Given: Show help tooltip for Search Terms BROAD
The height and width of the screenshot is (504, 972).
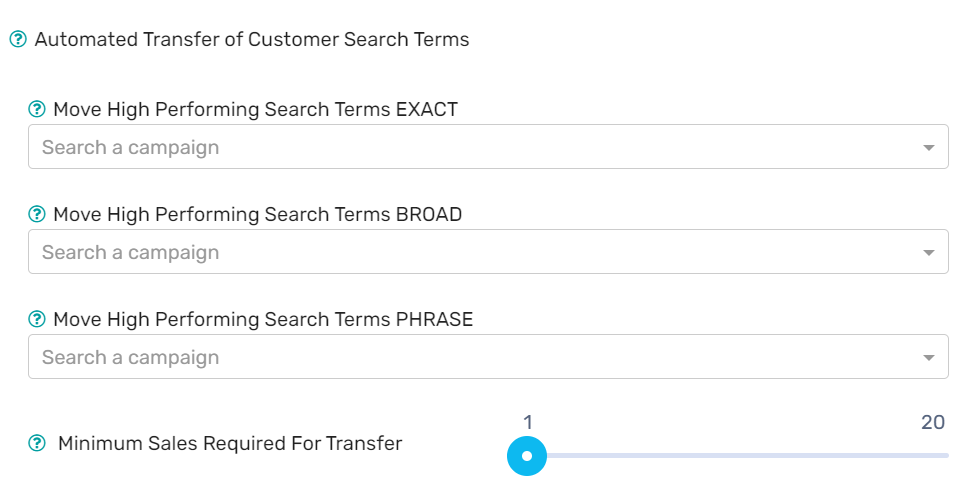Looking at the screenshot, I should coord(37,214).
